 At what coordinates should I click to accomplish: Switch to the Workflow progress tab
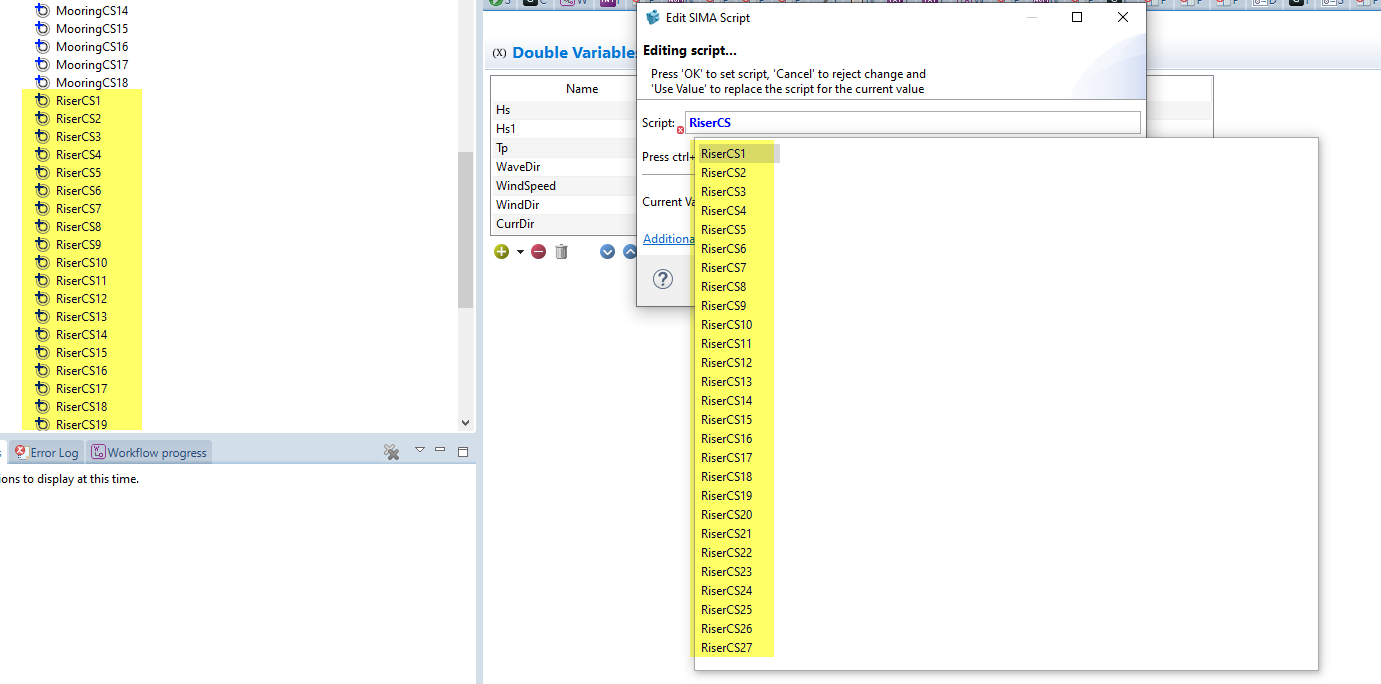(149, 453)
